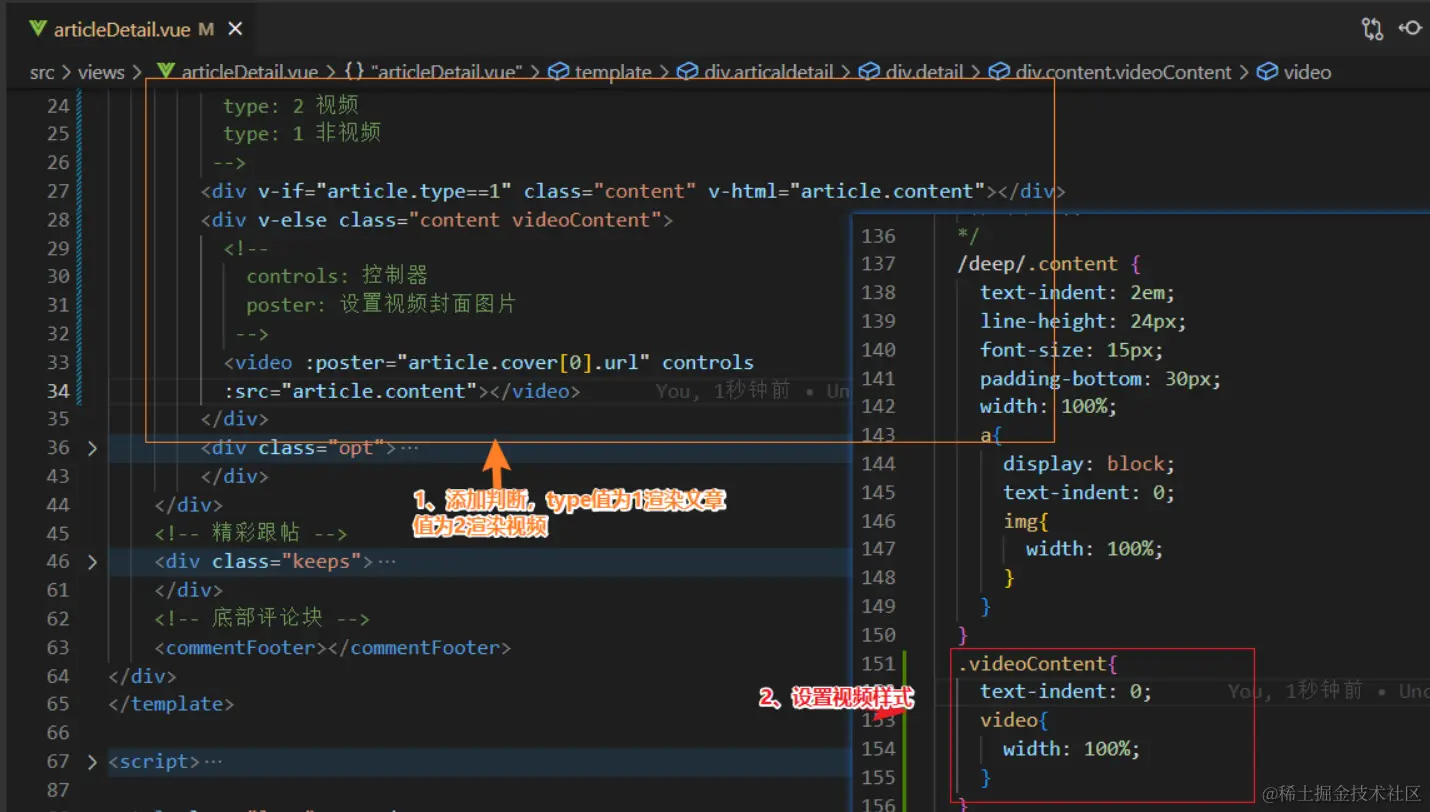Click the .videoContent{ selector line
This screenshot has height=812, width=1430.
pos(1037,664)
